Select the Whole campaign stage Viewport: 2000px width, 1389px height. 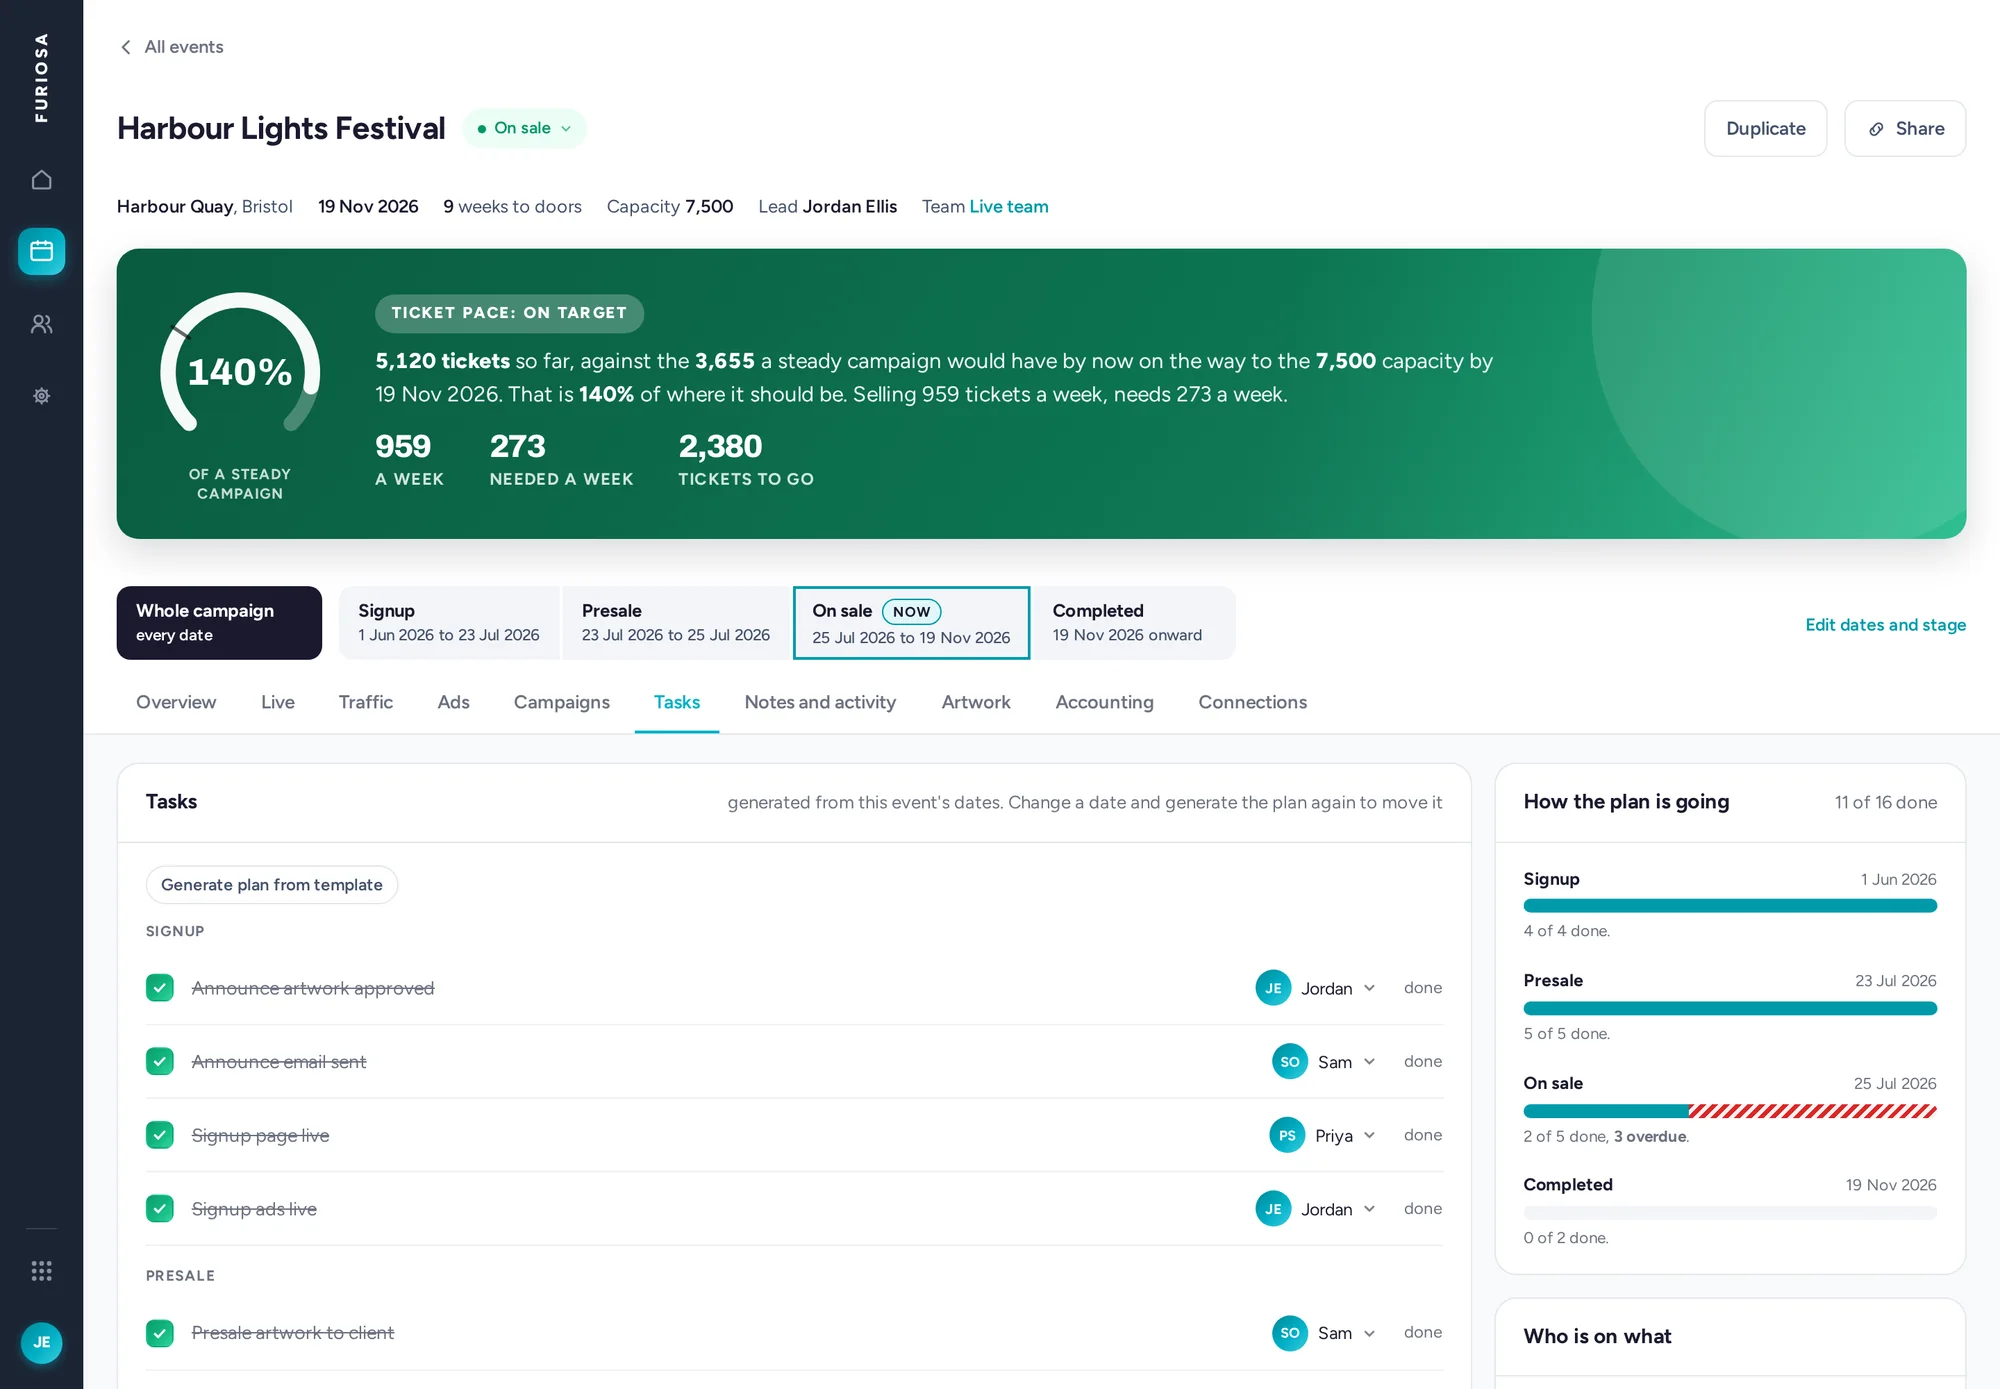point(219,623)
